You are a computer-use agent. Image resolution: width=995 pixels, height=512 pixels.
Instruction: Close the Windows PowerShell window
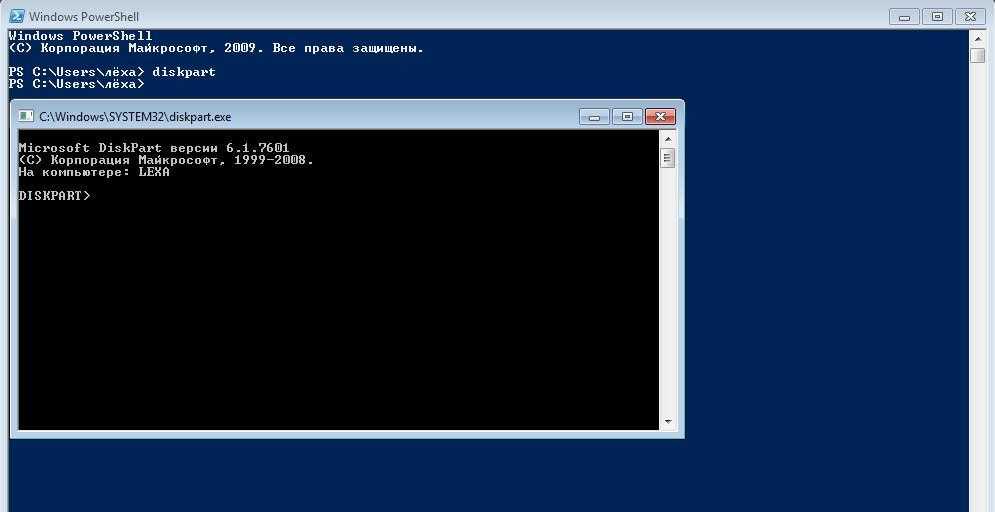click(x=970, y=16)
